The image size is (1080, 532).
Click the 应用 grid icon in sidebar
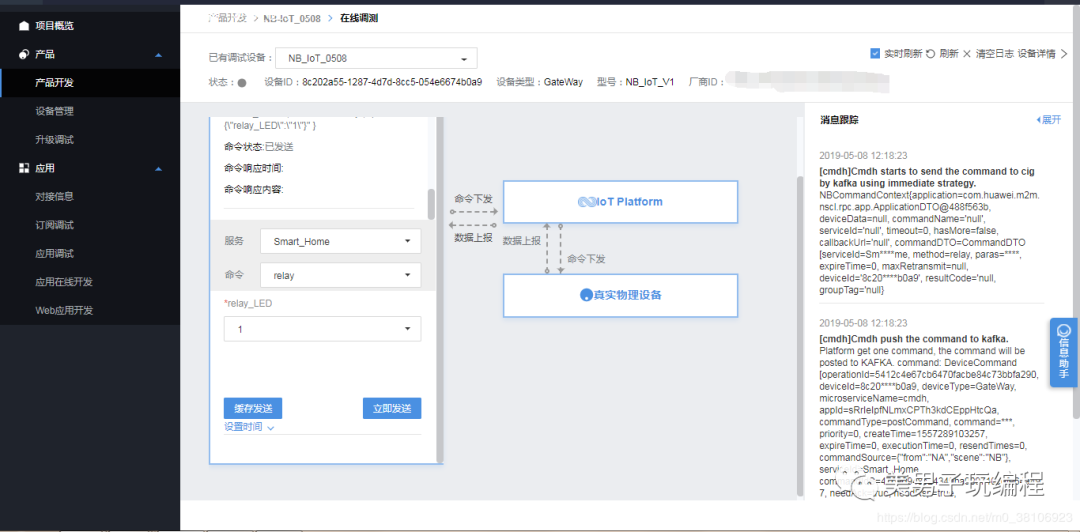[x=24, y=168]
